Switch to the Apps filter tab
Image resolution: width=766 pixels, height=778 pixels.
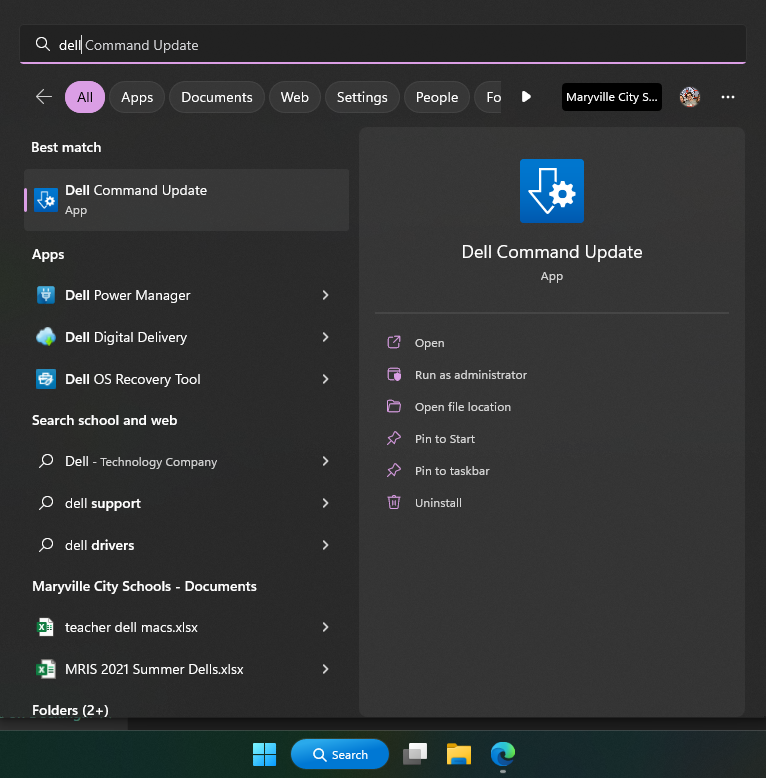pyautogui.click(x=137, y=97)
